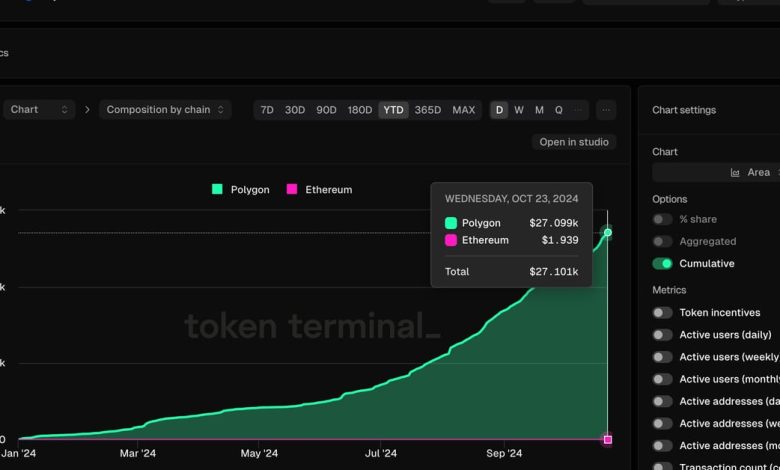Expand the Composition by chain dropdown
This screenshot has height=470, width=780.
[165, 110]
